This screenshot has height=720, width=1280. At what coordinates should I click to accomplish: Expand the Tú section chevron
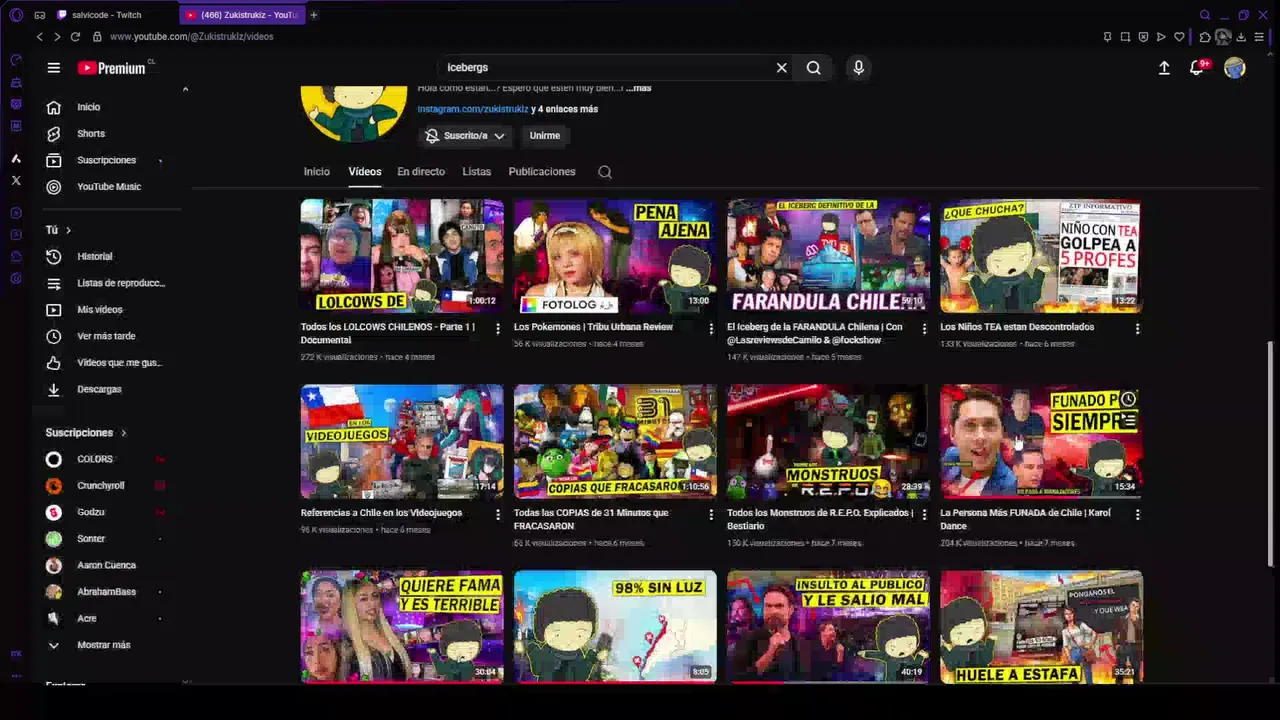(x=68, y=230)
